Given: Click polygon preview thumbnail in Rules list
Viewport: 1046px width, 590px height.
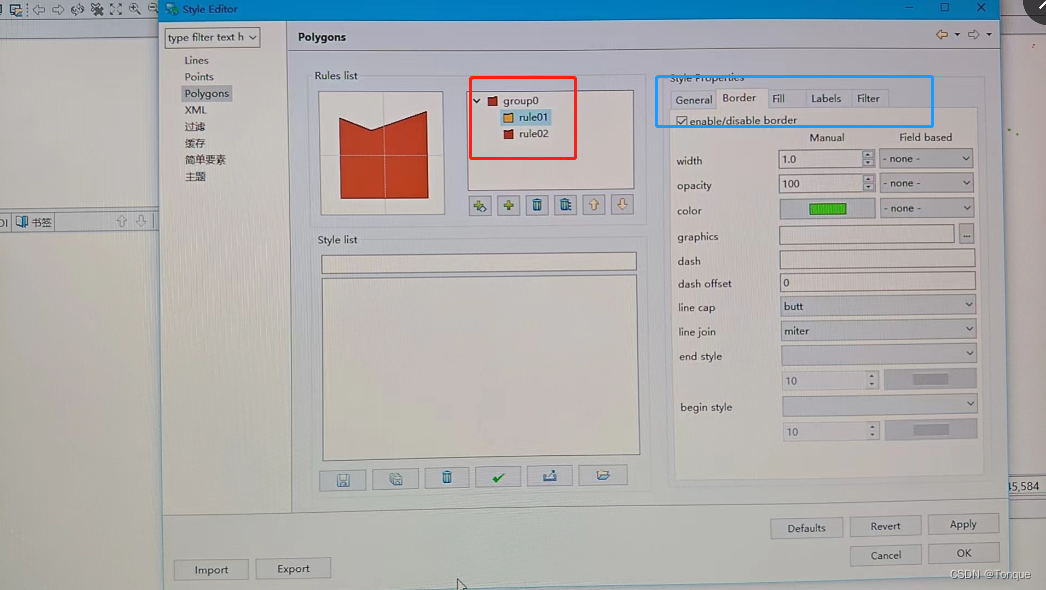Looking at the screenshot, I should pos(382,154).
